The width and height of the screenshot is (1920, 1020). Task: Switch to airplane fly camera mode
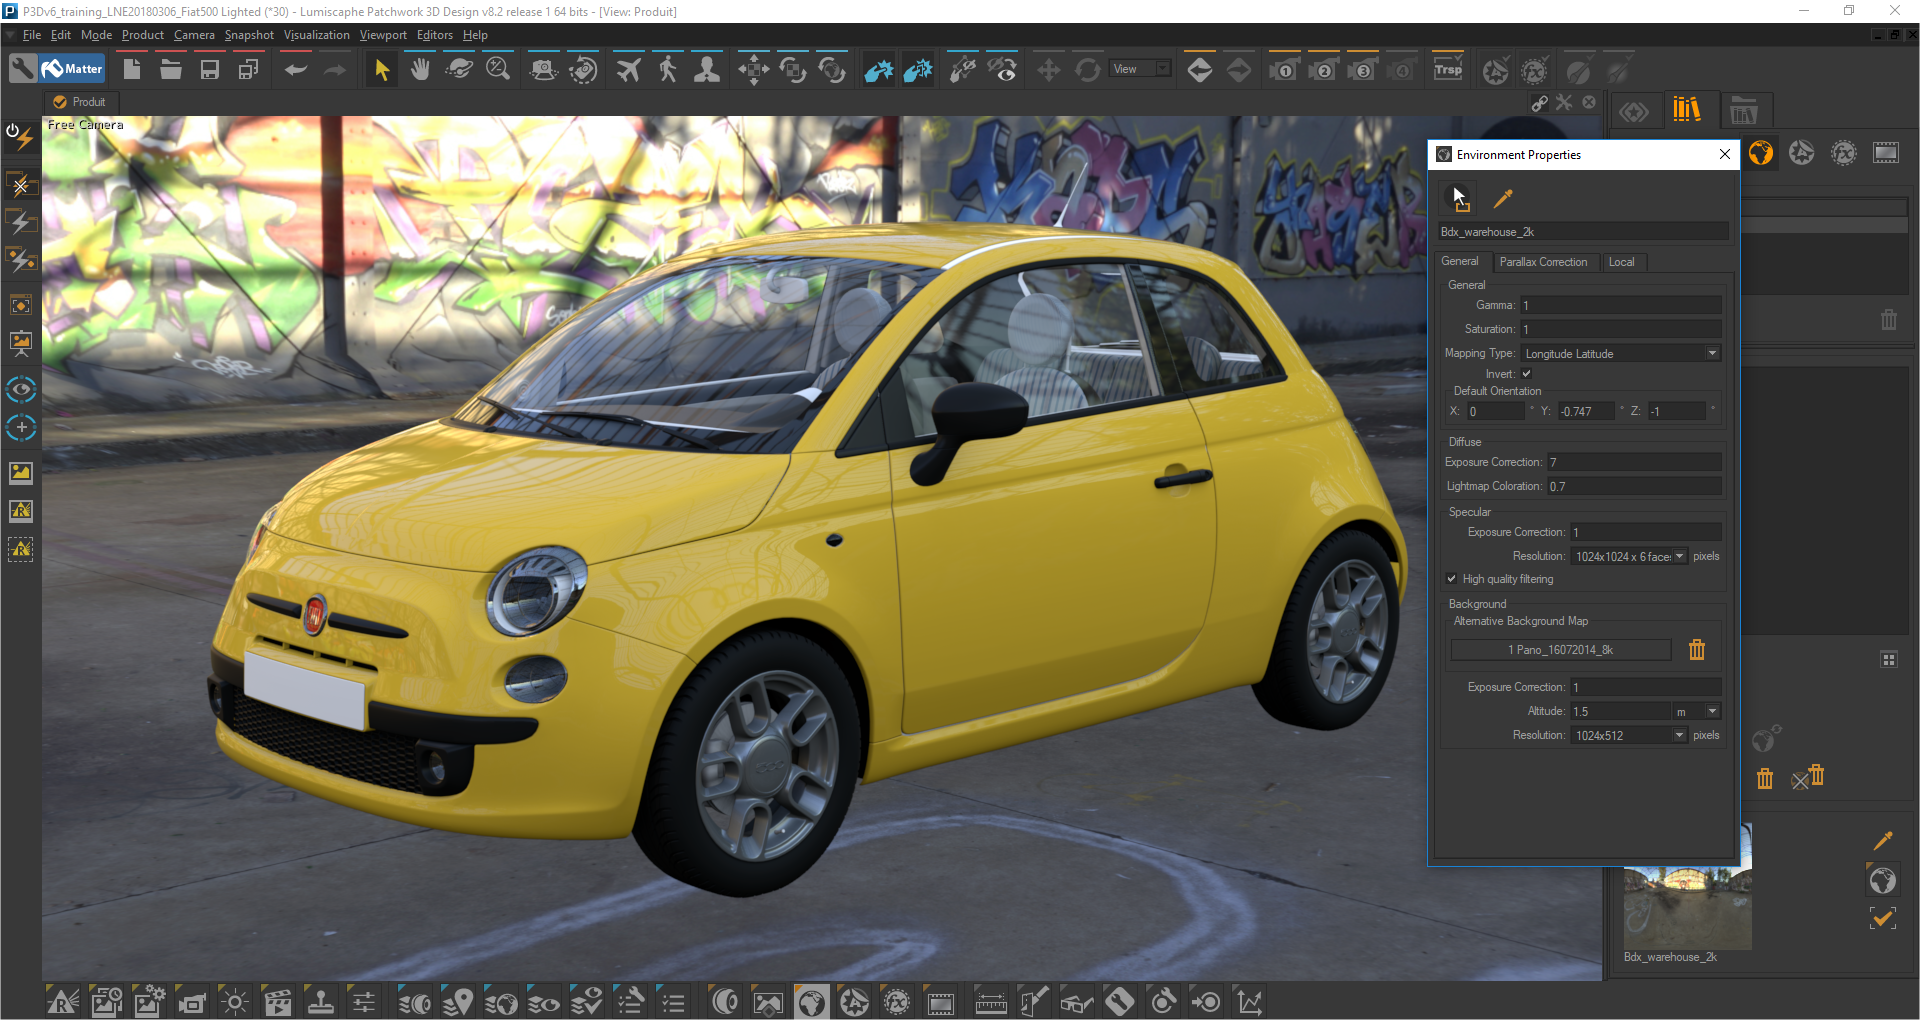click(628, 70)
